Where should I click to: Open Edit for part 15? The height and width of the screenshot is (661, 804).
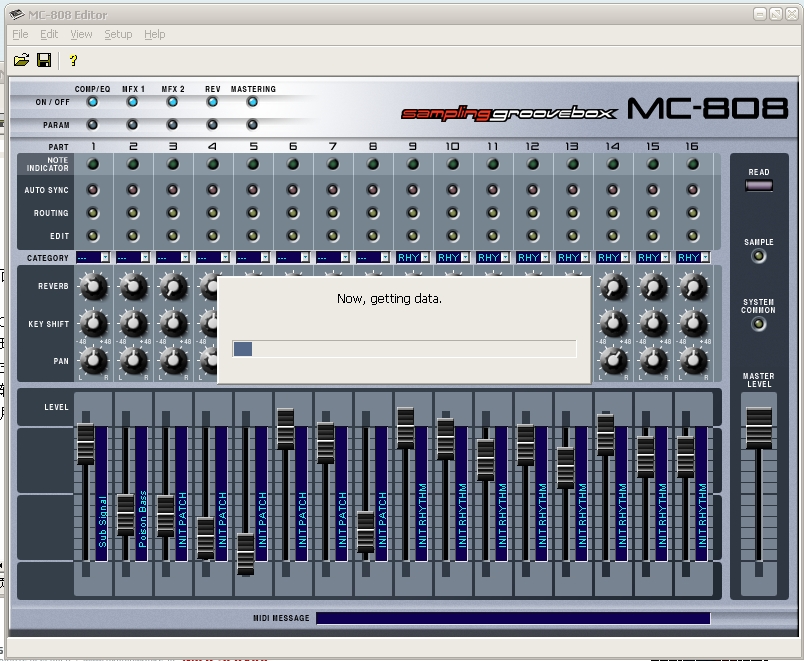point(653,236)
